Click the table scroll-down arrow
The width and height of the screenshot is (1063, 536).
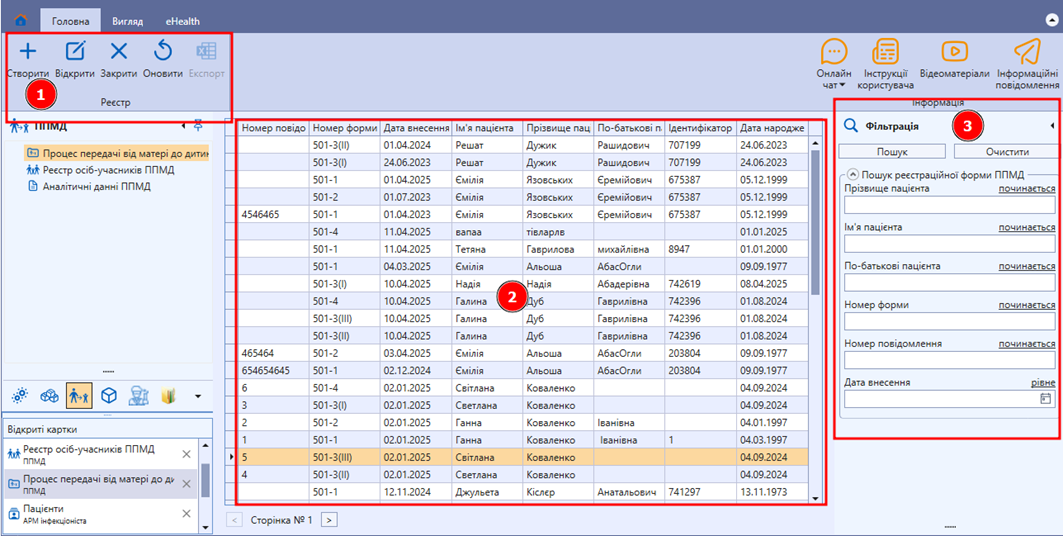point(816,497)
